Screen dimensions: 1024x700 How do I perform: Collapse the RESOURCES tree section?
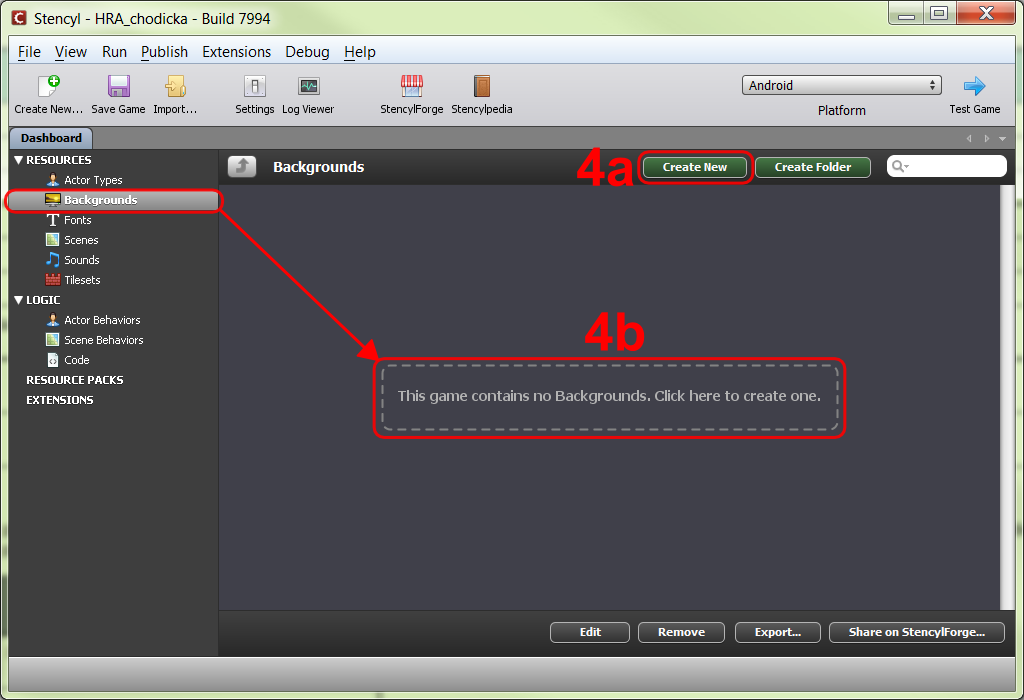(x=18, y=160)
